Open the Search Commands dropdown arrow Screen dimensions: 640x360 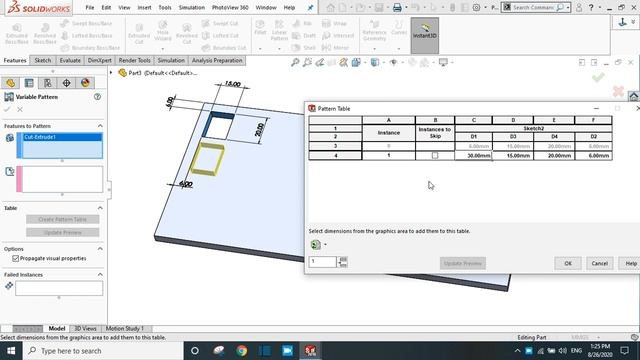click(568, 7)
